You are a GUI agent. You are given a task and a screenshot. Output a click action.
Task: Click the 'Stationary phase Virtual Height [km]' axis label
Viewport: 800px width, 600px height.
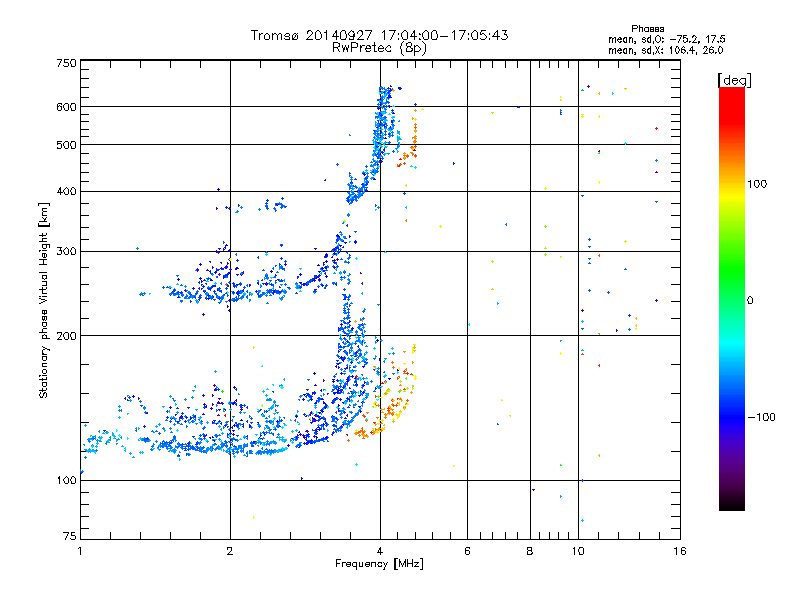[43, 300]
